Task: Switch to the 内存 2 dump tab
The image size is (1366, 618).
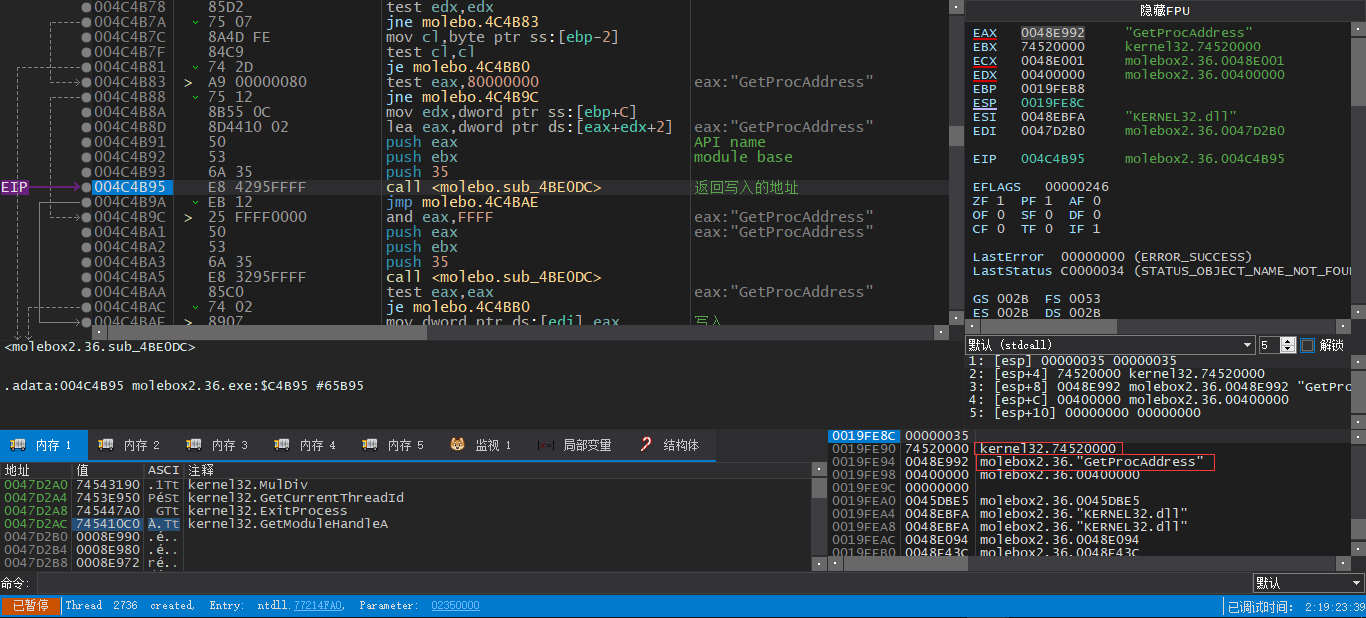Action: [x=131, y=445]
